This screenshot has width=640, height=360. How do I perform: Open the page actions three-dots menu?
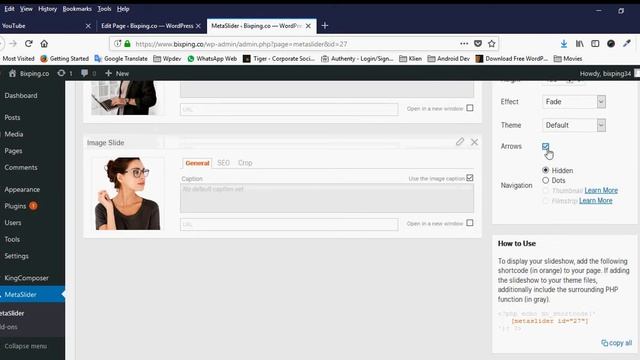464,44
